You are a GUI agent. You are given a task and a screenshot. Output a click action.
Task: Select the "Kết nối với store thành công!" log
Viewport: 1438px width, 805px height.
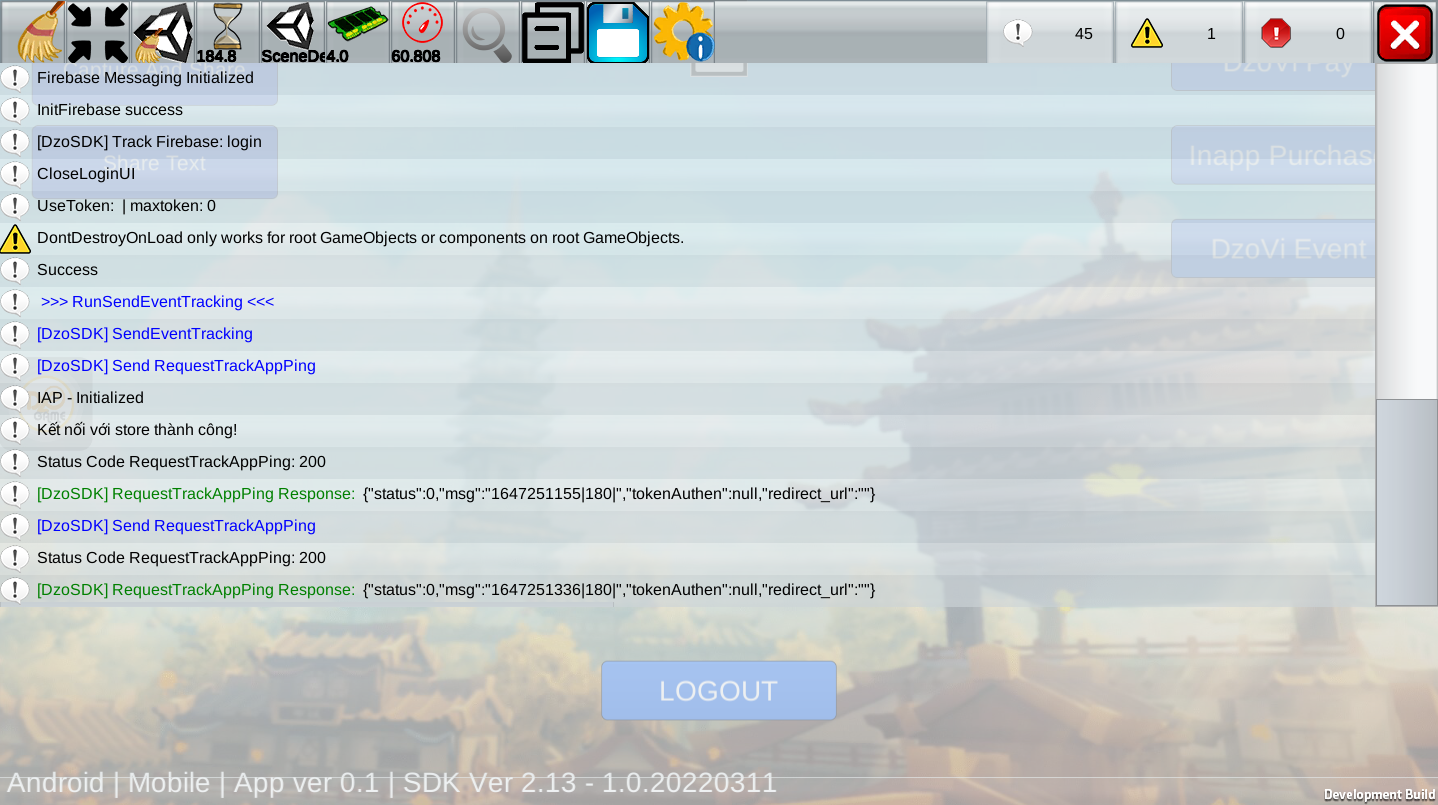tap(688, 430)
